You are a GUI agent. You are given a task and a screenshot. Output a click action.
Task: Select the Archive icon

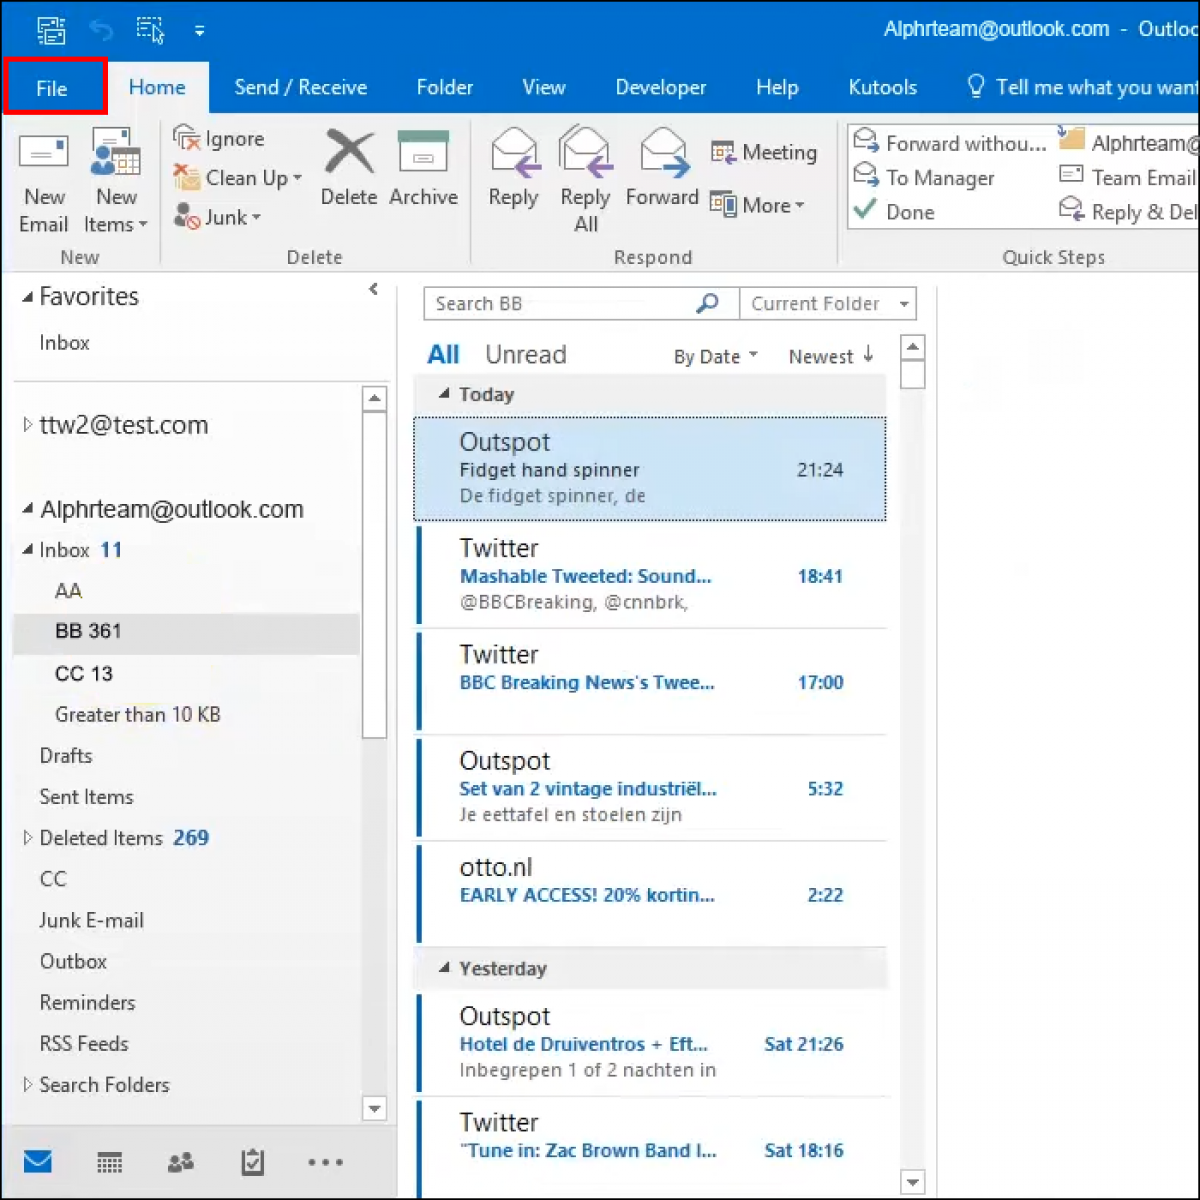tap(422, 170)
